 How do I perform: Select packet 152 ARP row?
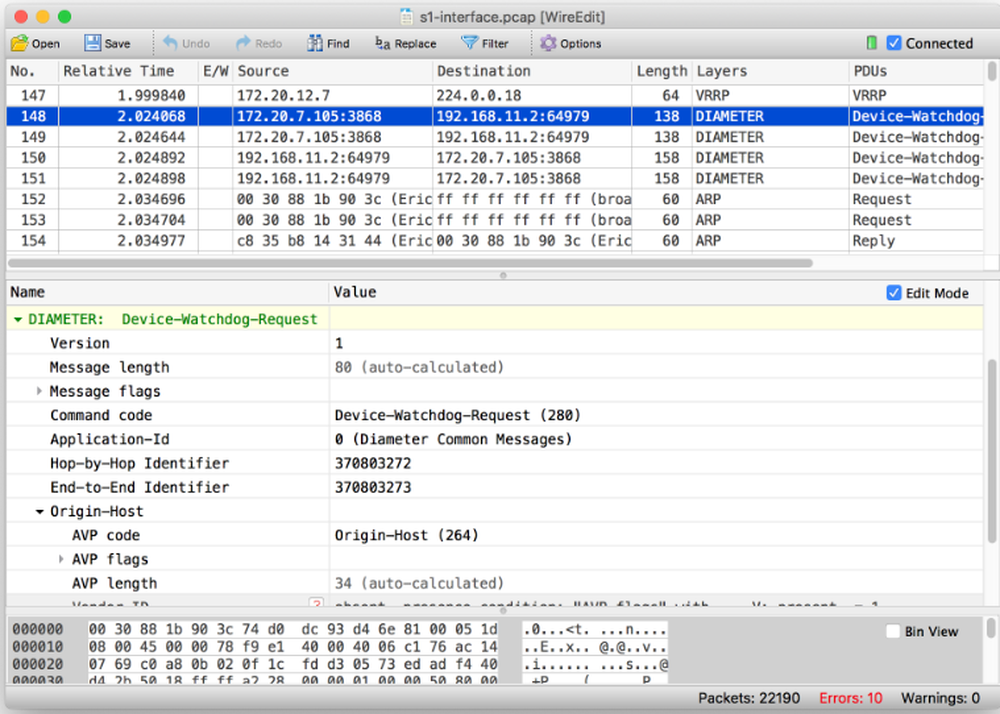coord(494,200)
